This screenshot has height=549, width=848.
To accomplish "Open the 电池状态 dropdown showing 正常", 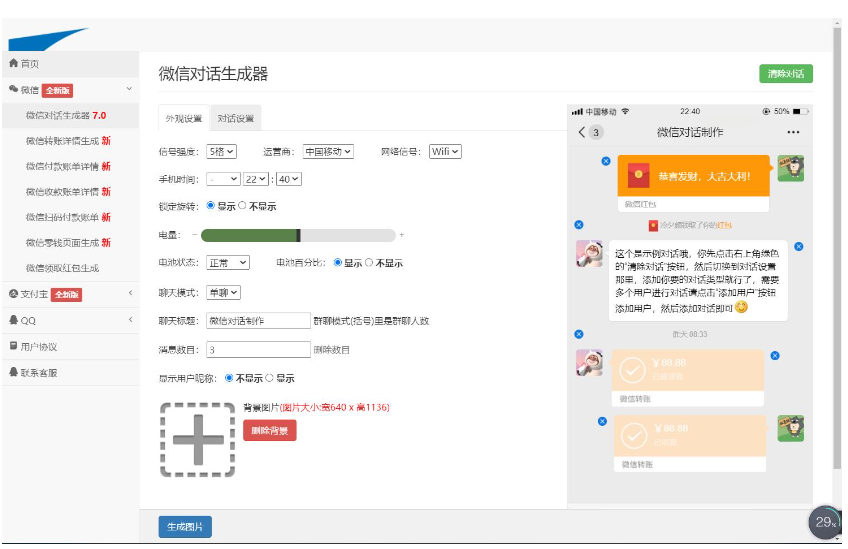I will [x=228, y=262].
